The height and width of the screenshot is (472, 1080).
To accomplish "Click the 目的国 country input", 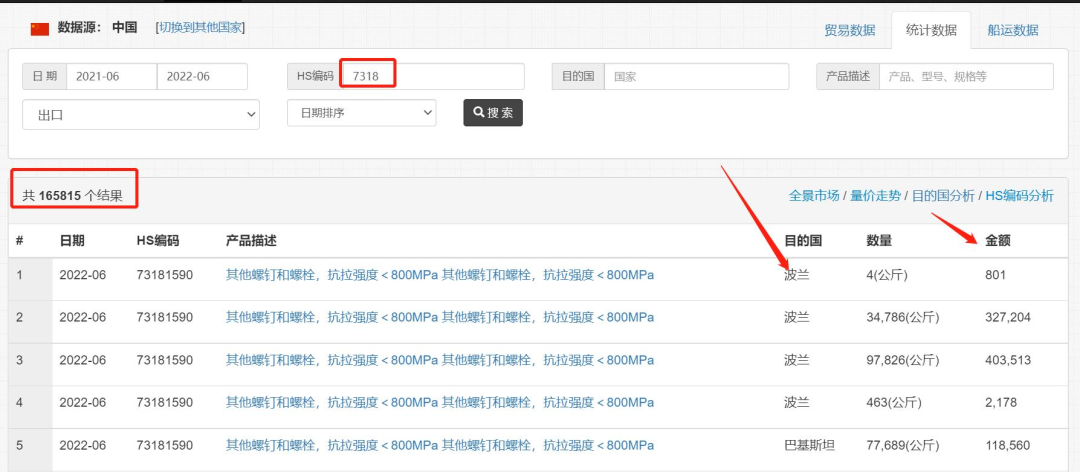I will click(x=696, y=76).
